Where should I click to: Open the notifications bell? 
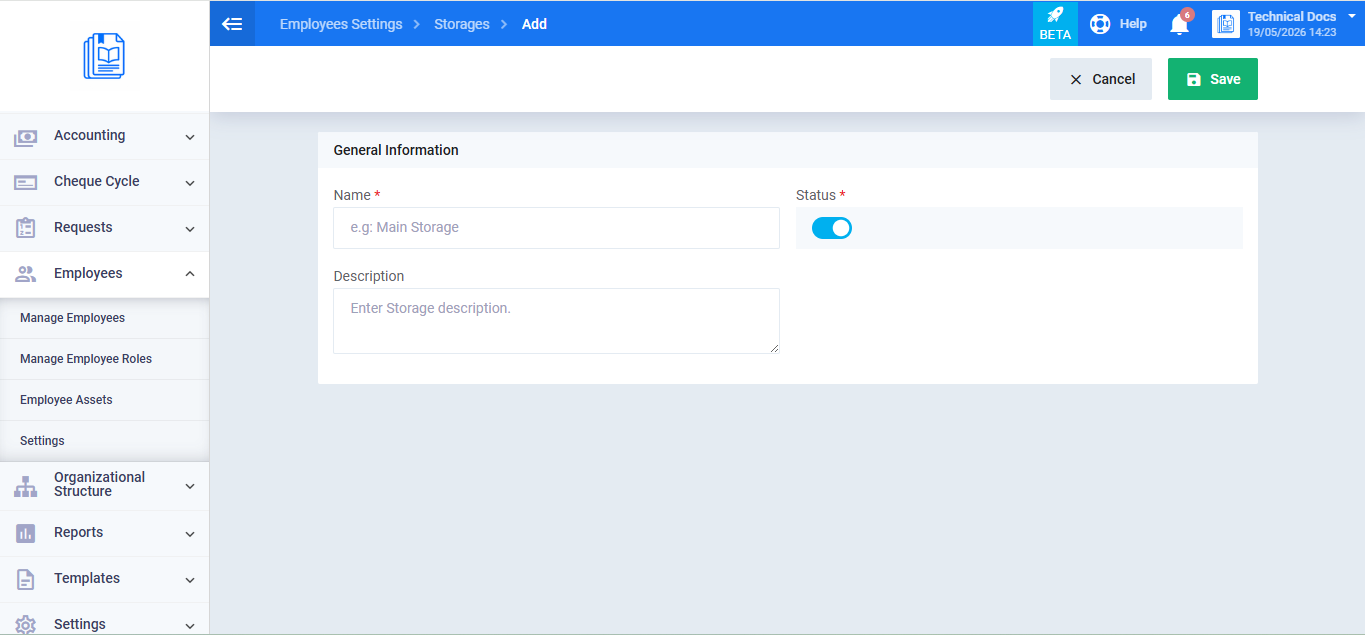pyautogui.click(x=1179, y=24)
